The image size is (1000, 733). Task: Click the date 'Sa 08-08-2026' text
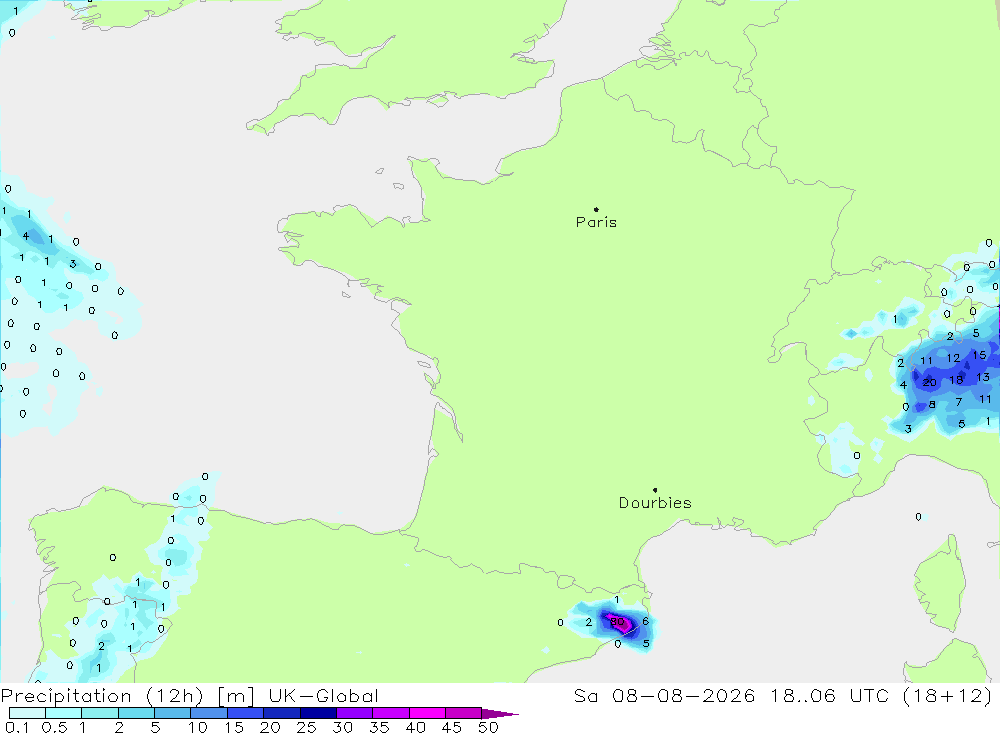[x=664, y=695]
